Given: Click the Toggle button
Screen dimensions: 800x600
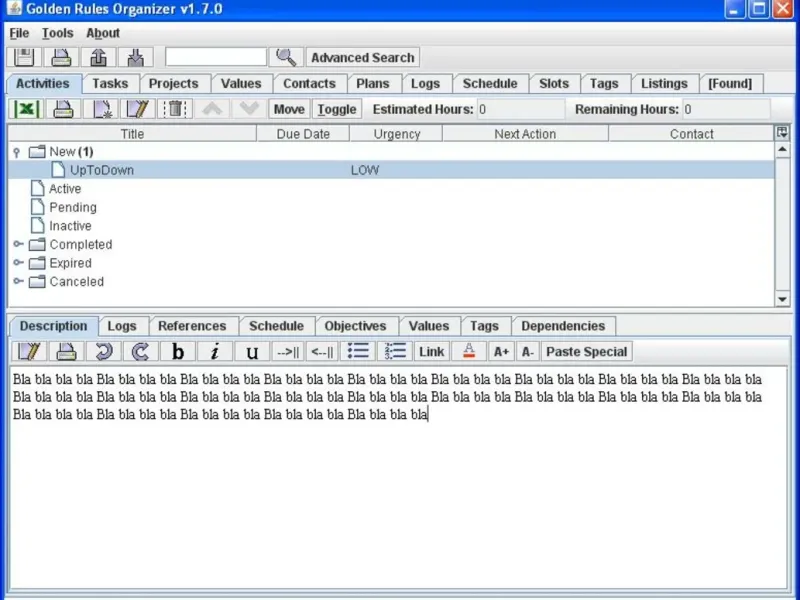Looking at the screenshot, I should pyautogui.click(x=337, y=109).
